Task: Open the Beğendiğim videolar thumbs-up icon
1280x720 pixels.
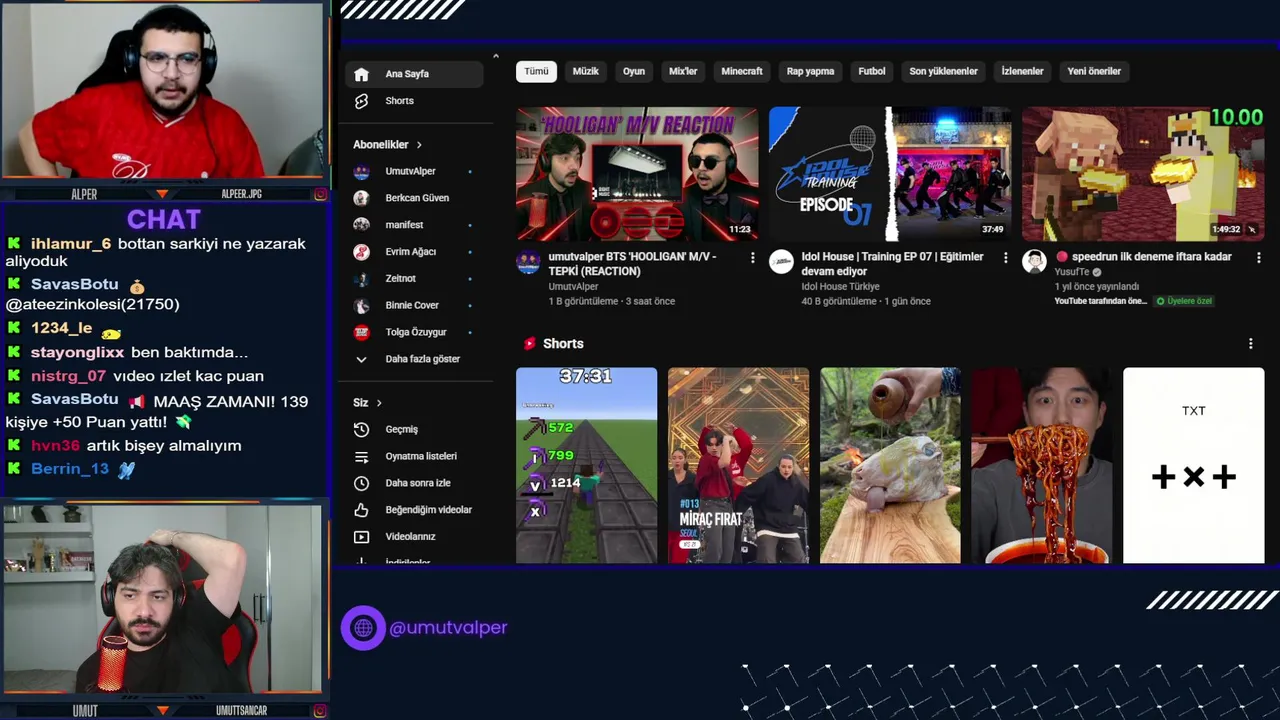Action: pyautogui.click(x=362, y=510)
